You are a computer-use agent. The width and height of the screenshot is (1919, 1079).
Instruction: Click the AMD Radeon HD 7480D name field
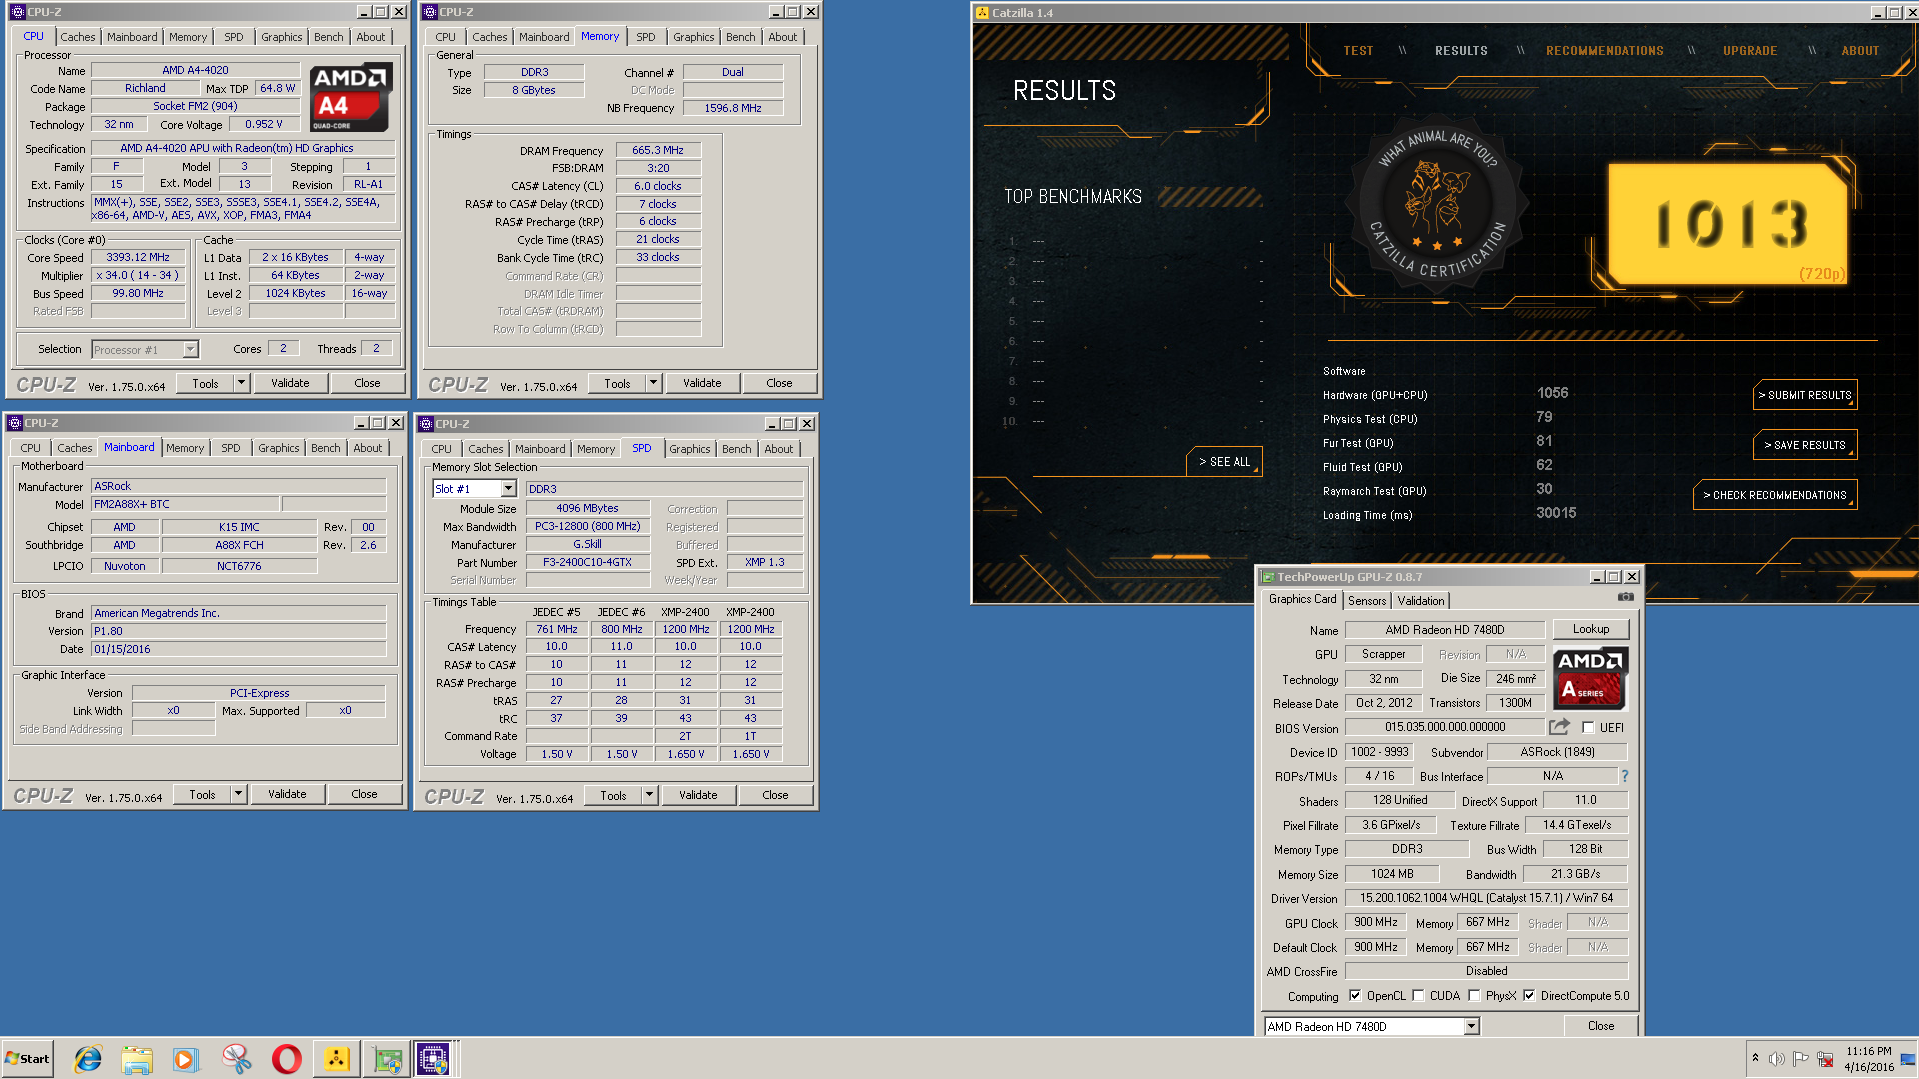point(1444,630)
